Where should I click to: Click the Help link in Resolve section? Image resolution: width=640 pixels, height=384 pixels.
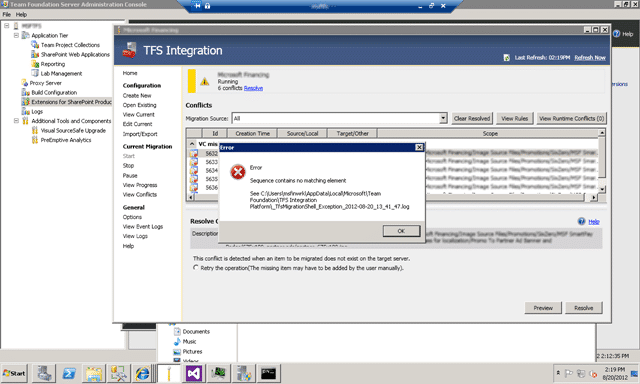[594, 222]
